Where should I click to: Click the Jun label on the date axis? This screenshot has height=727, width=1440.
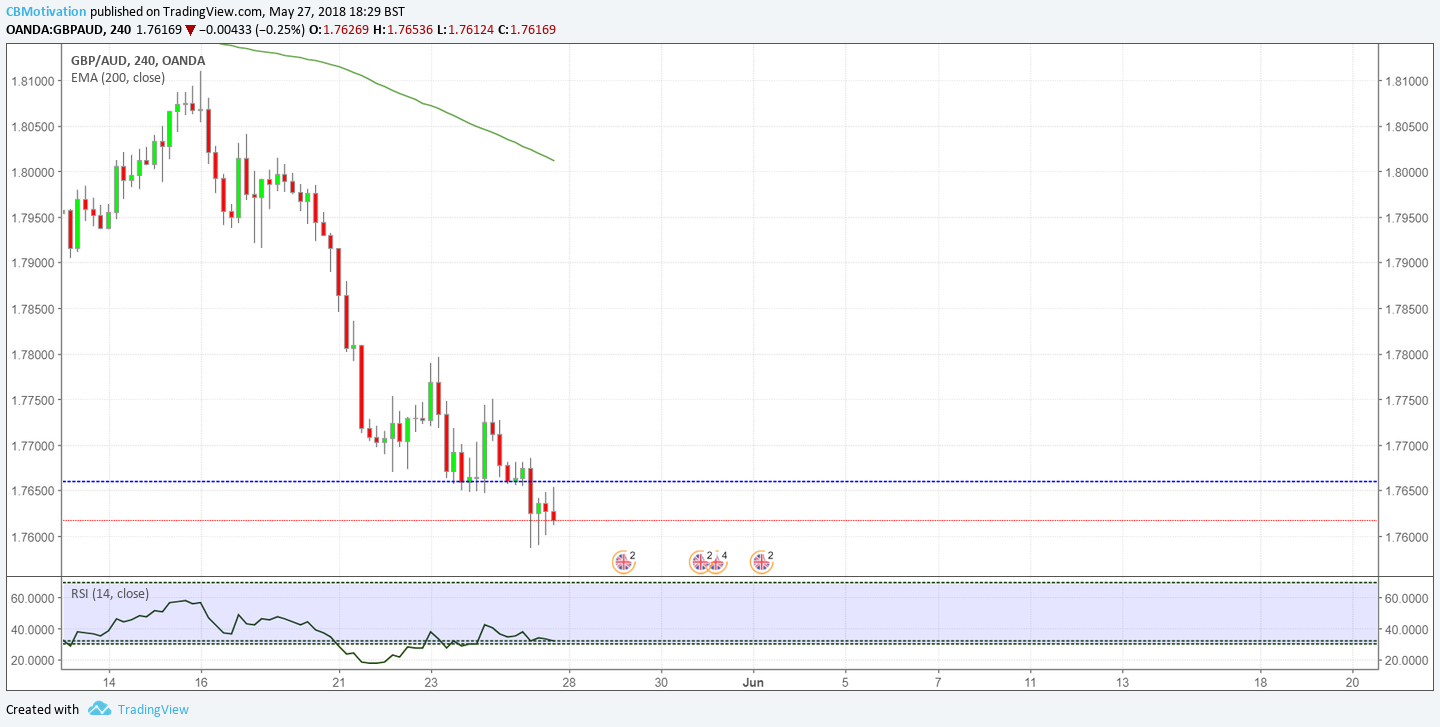pyautogui.click(x=753, y=682)
